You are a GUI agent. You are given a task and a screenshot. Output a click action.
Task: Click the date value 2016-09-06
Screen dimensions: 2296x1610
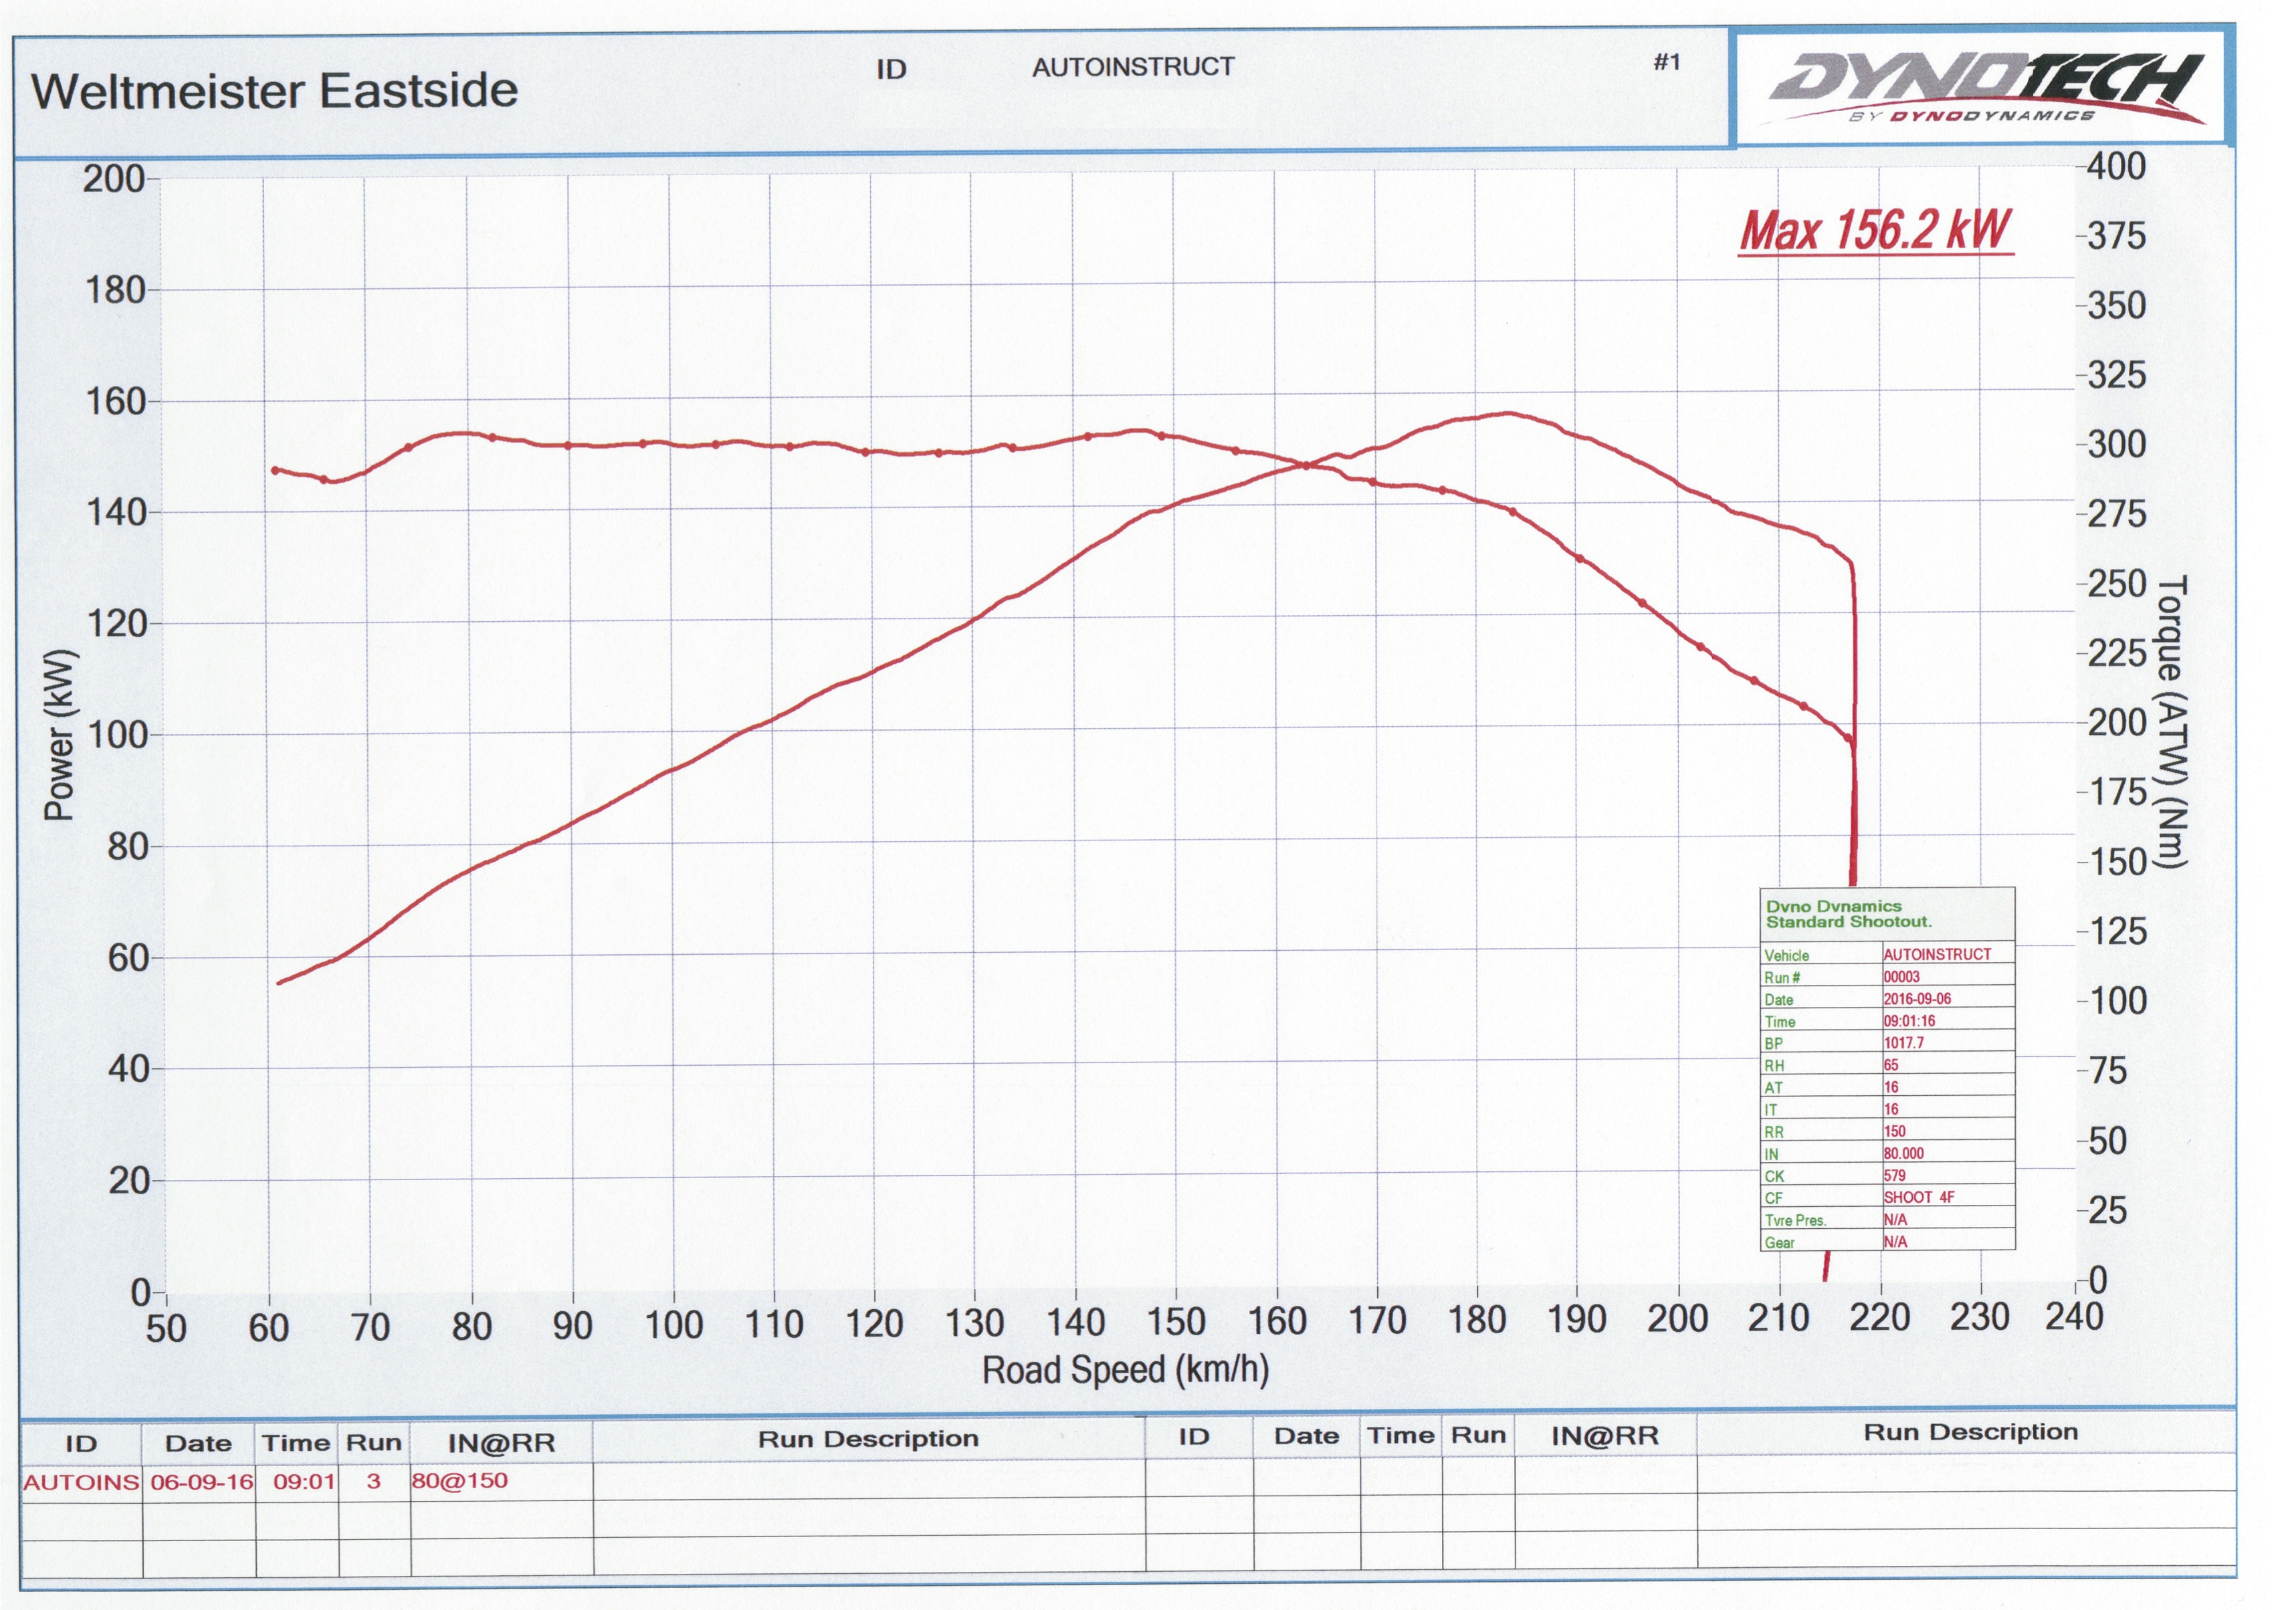click(x=1917, y=999)
